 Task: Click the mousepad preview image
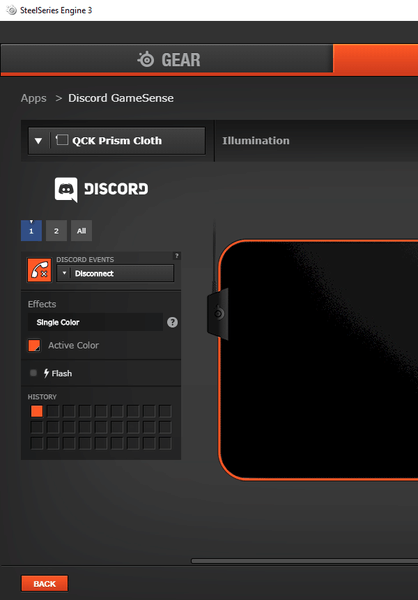tap(318, 360)
